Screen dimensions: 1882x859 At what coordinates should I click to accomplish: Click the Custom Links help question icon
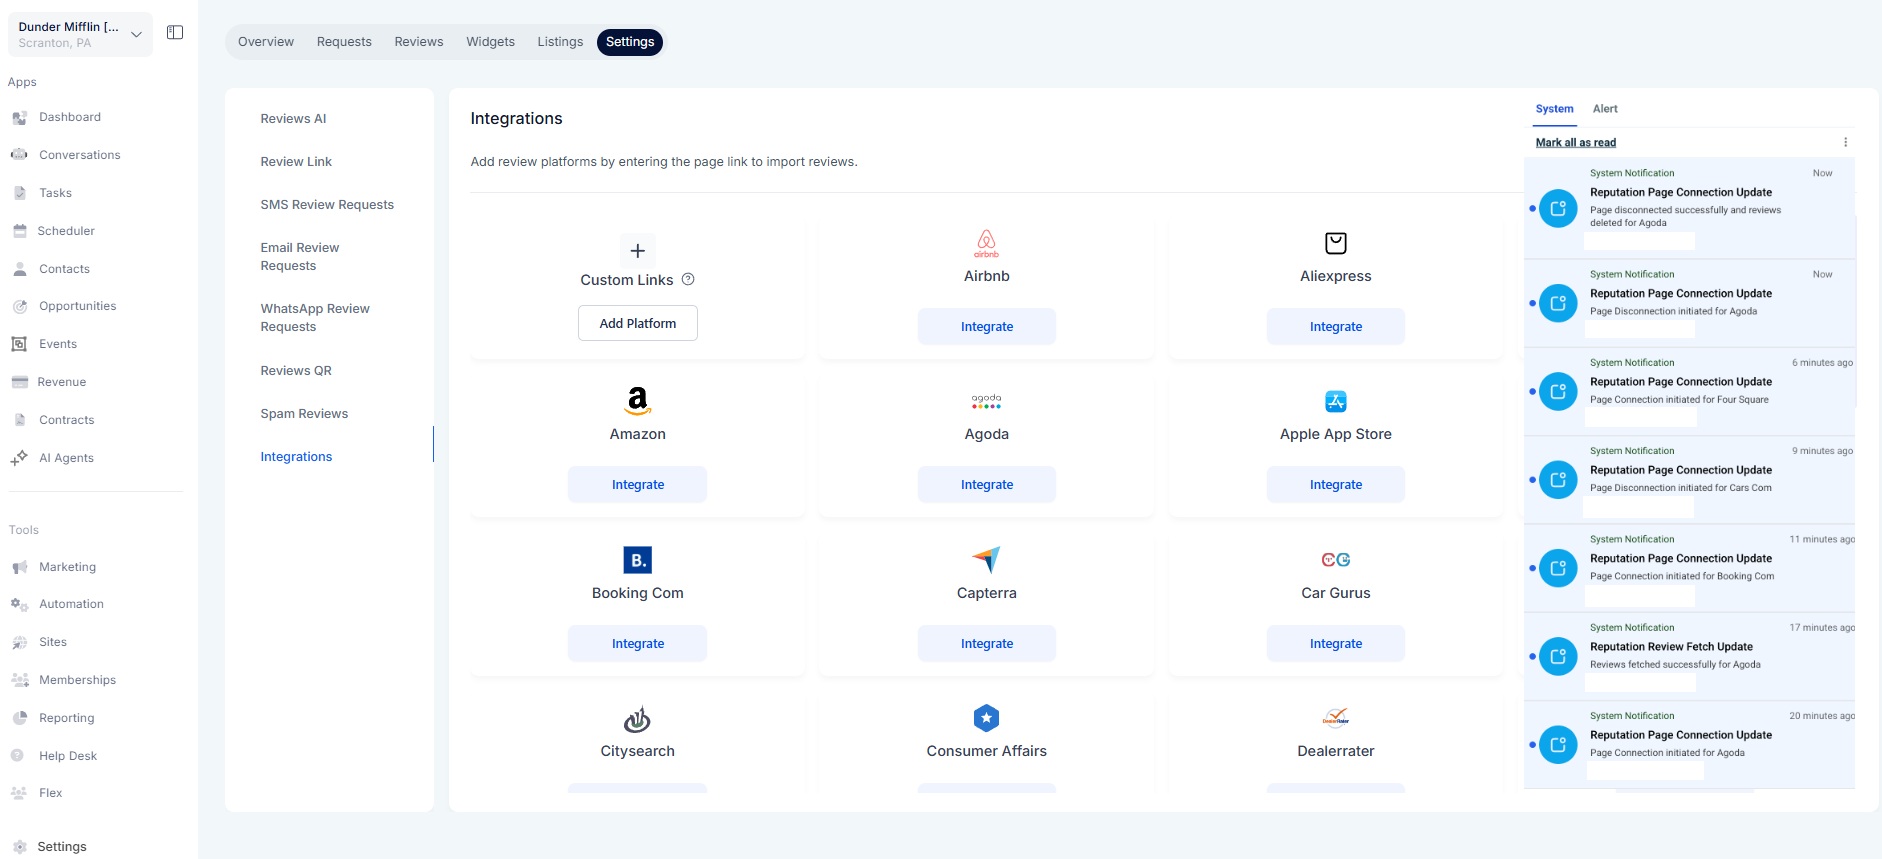[688, 280]
